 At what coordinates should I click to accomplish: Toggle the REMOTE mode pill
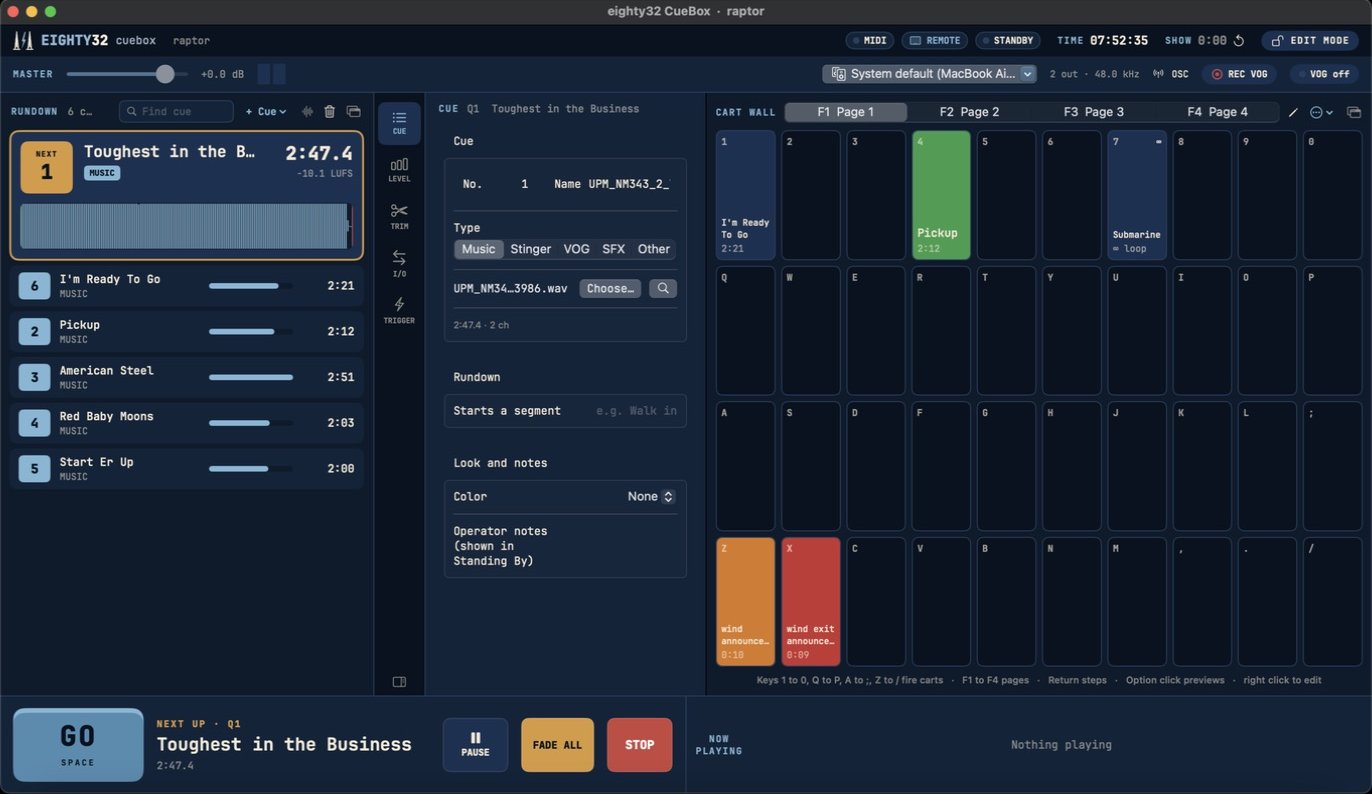935,41
